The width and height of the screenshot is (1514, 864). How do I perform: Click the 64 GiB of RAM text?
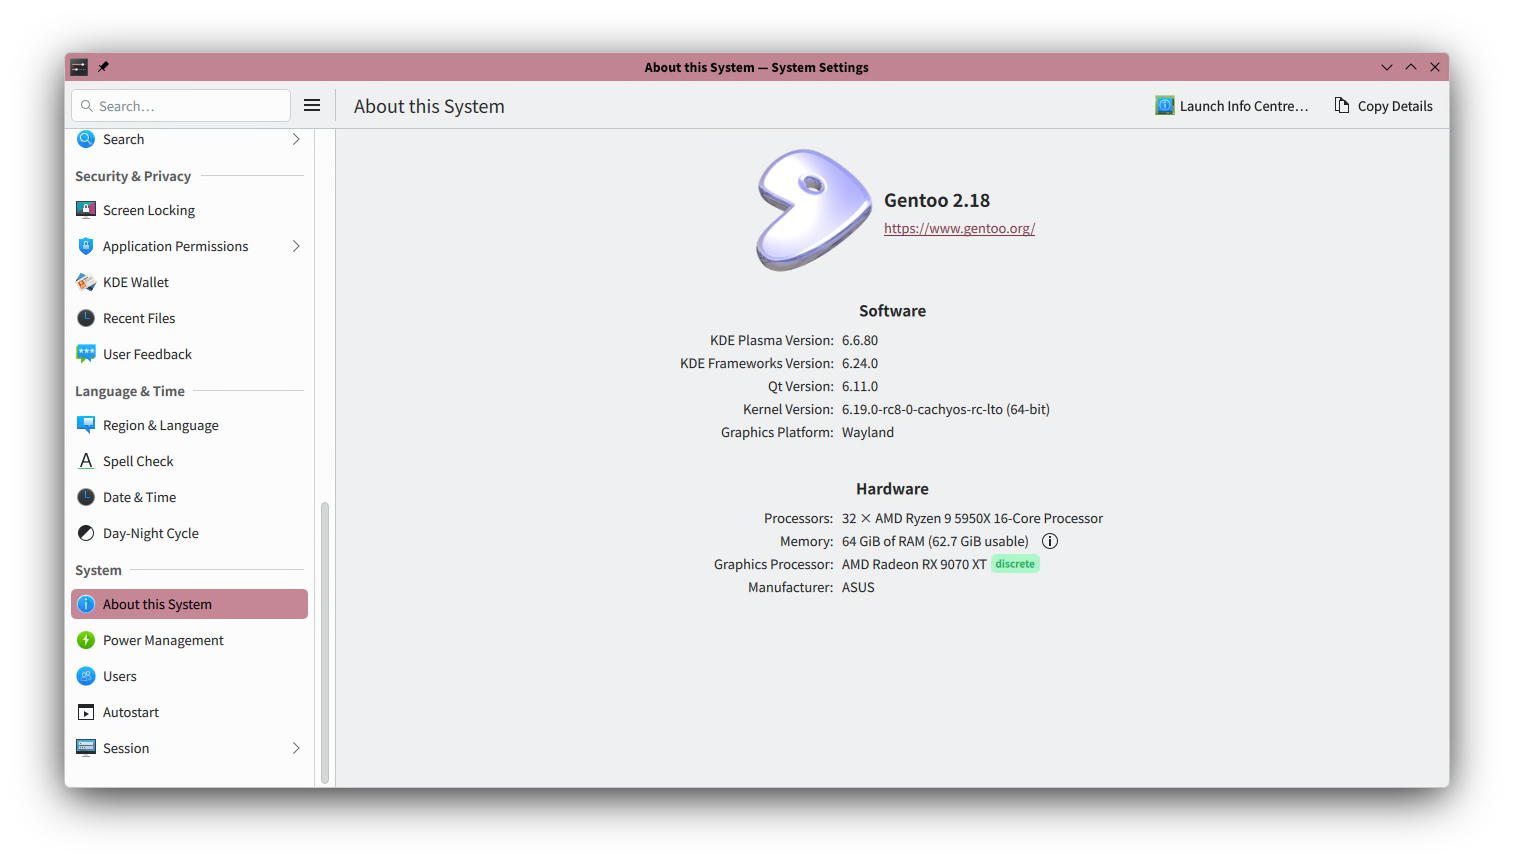click(935, 541)
